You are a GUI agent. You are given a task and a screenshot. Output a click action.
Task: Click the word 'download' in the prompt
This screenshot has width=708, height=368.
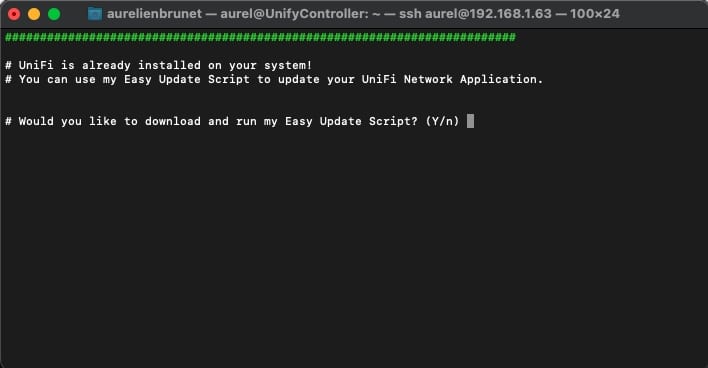(172, 121)
